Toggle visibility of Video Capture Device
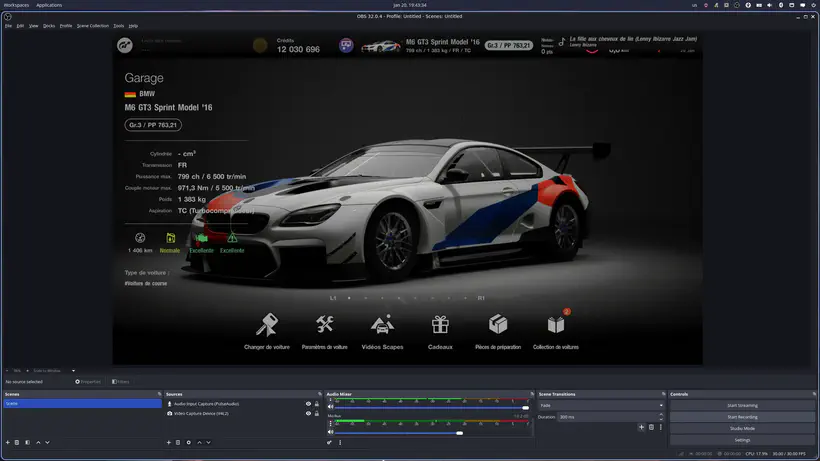 tap(308, 412)
